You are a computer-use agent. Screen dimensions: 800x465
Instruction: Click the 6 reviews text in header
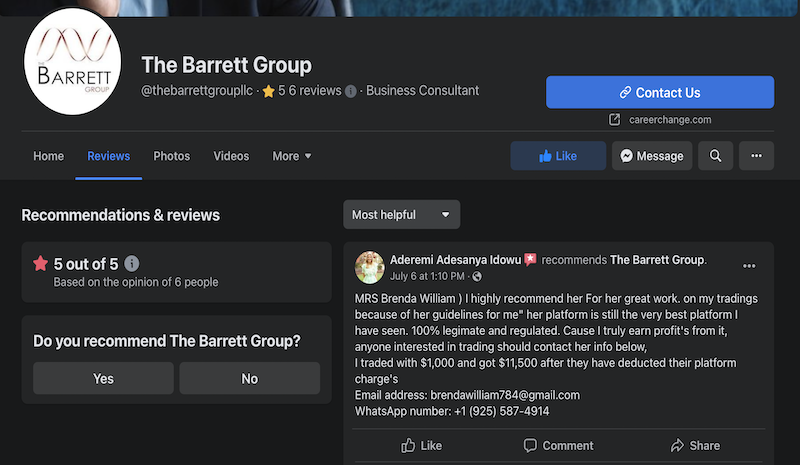[315, 91]
